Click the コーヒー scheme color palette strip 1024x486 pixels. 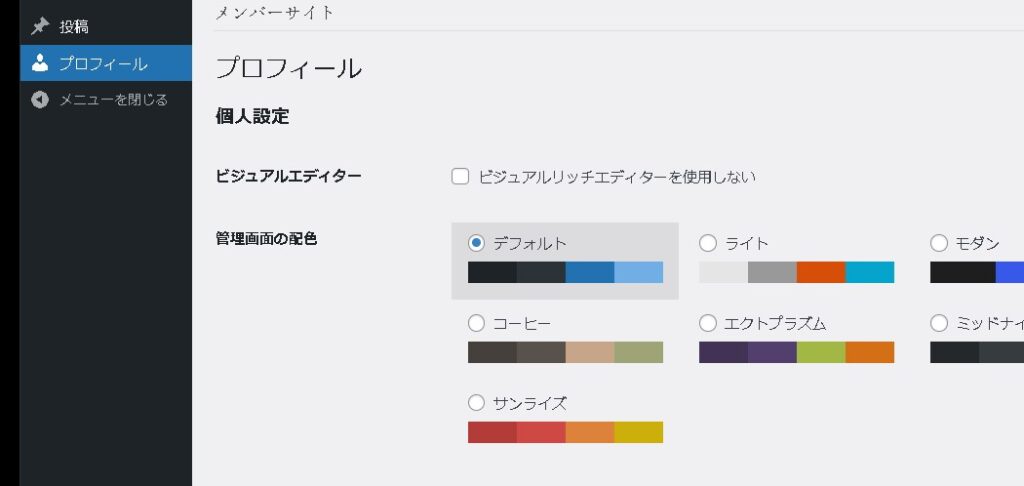tap(565, 352)
